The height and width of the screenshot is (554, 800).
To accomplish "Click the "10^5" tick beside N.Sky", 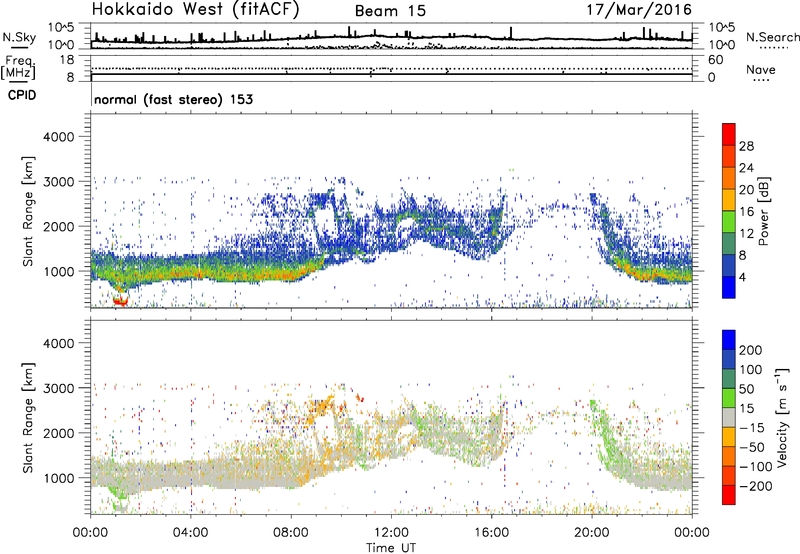I will pos(61,28).
